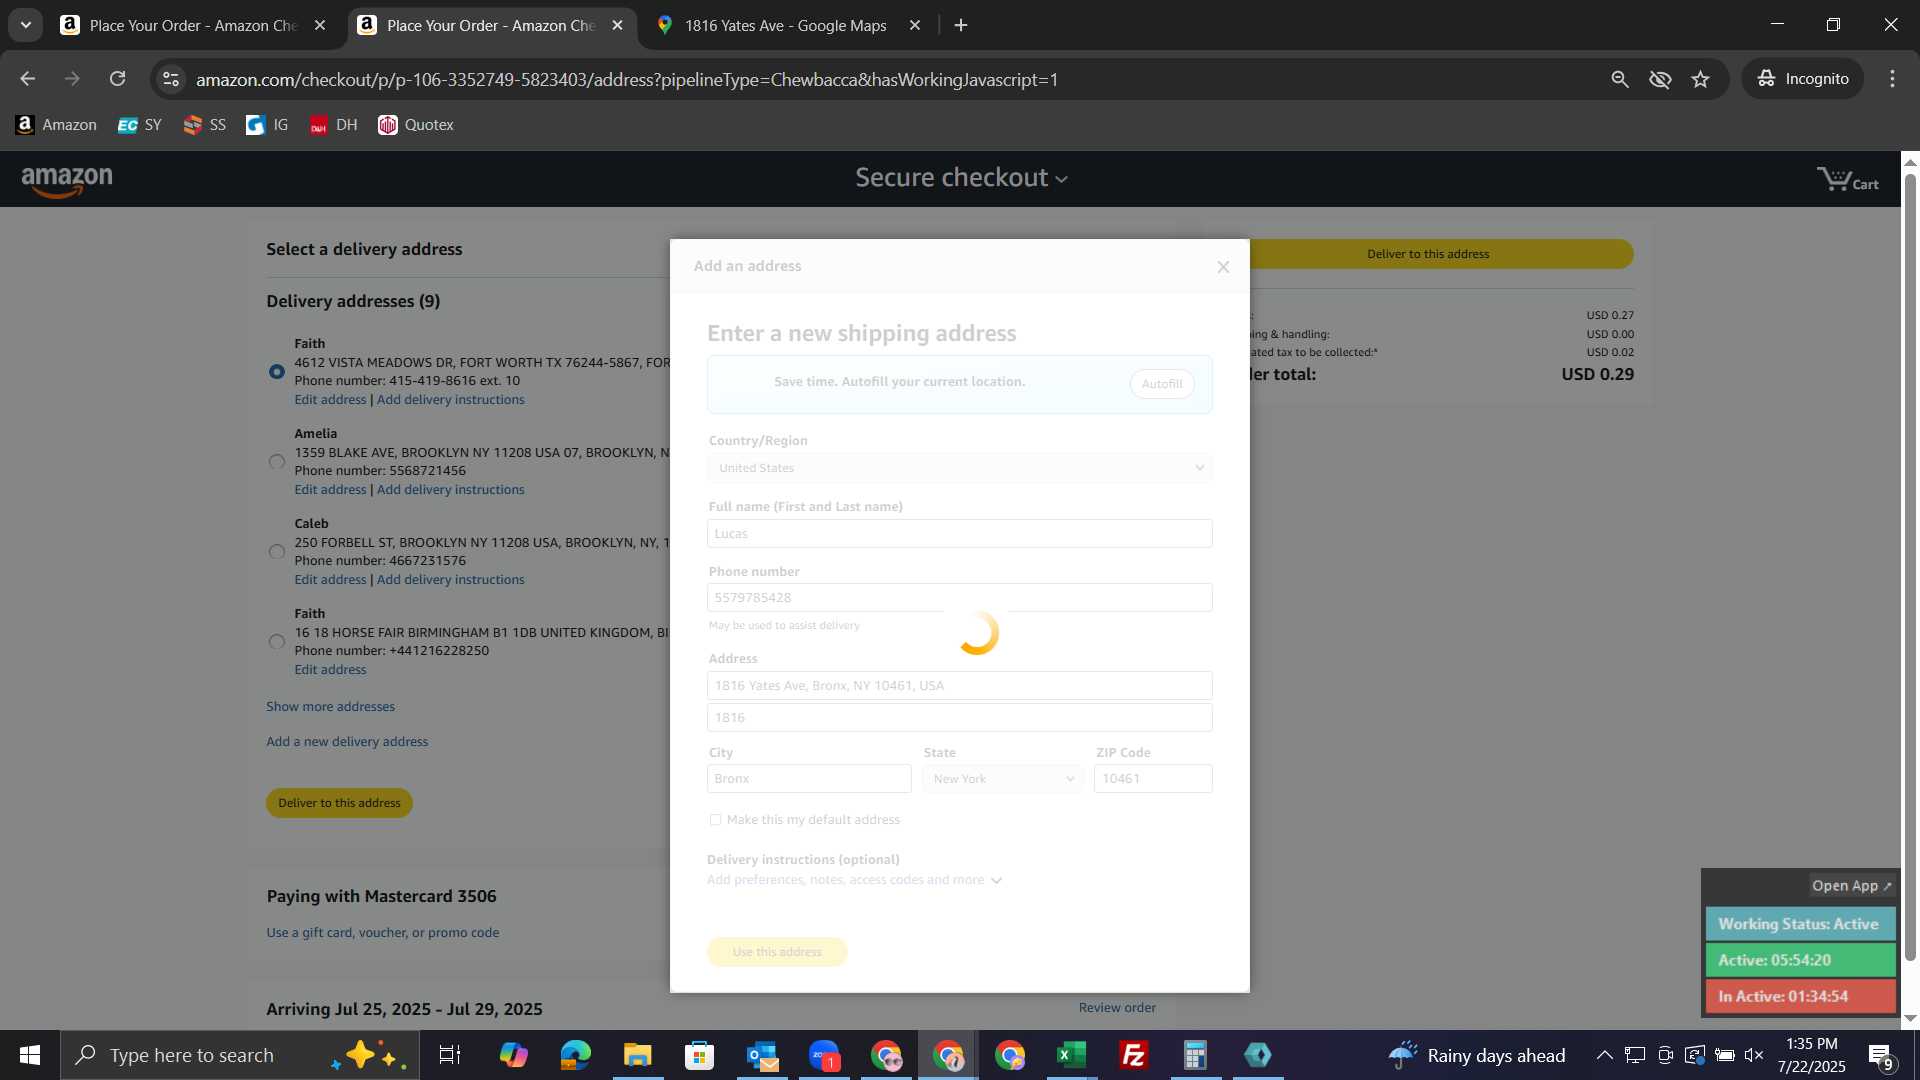This screenshot has width=1920, height=1080.
Task: Open the Windows Start menu
Action: click(29, 1055)
